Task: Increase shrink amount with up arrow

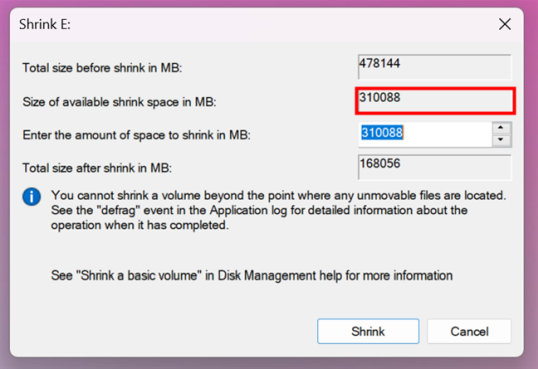Action: click(501, 128)
